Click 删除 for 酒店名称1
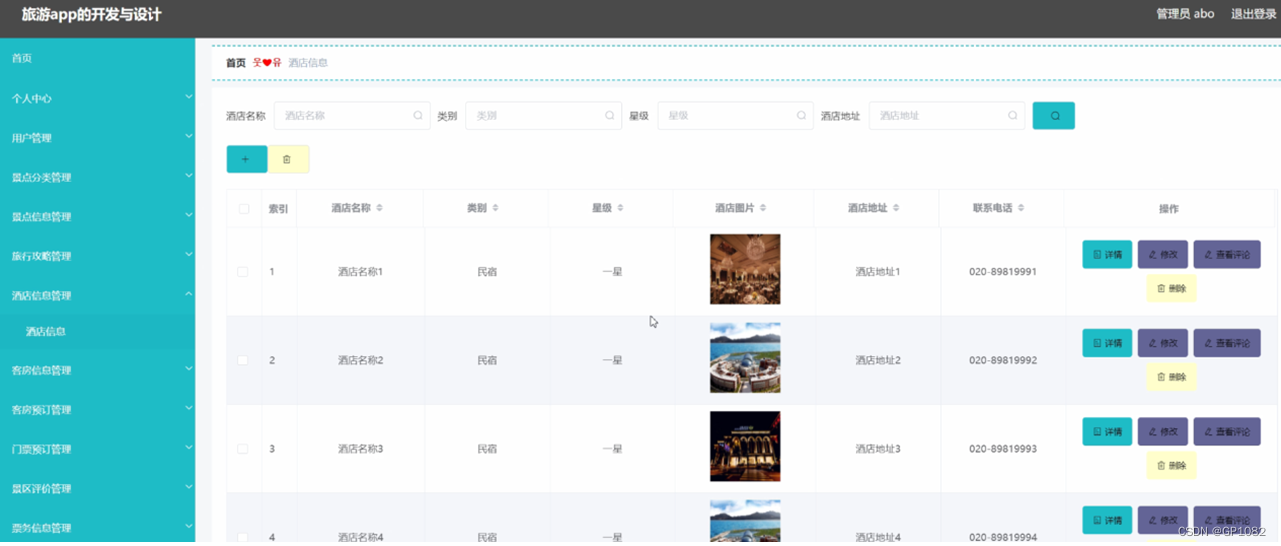The height and width of the screenshot is (546, 1281). coord(1171,289)
